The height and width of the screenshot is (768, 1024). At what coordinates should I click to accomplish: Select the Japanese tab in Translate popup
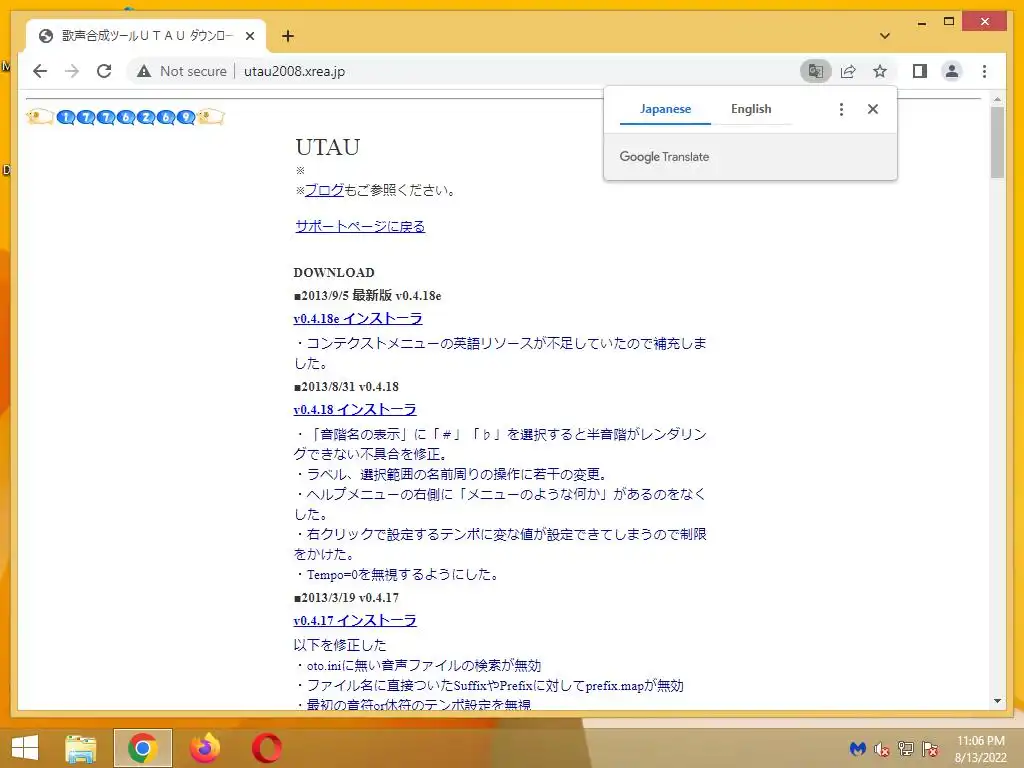pyautogui.click(x=665, y=109)
